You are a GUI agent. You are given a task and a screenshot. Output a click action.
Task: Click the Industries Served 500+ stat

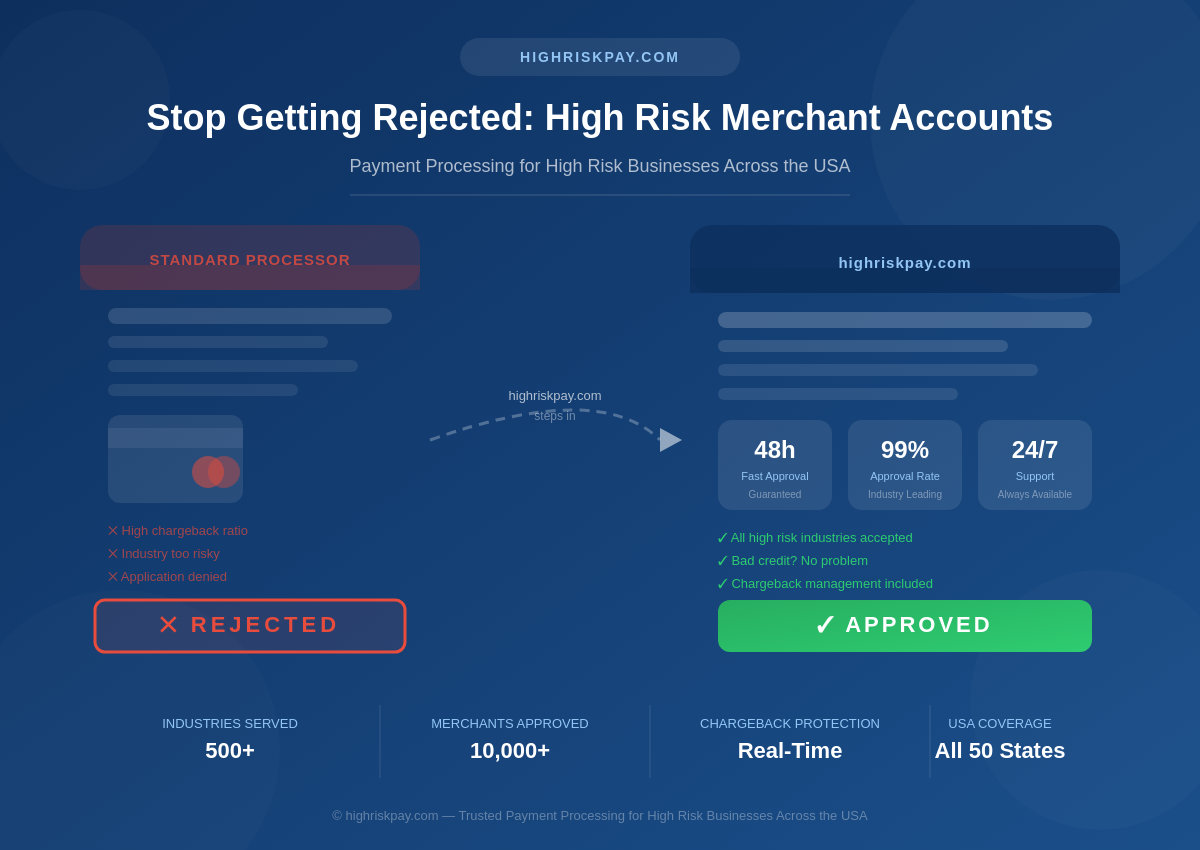[230, 738]
